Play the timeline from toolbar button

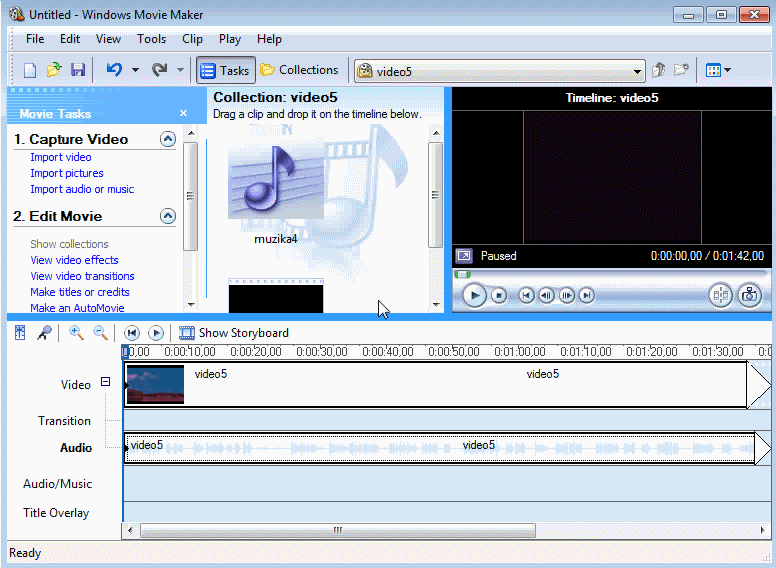(x=156, y=333)
